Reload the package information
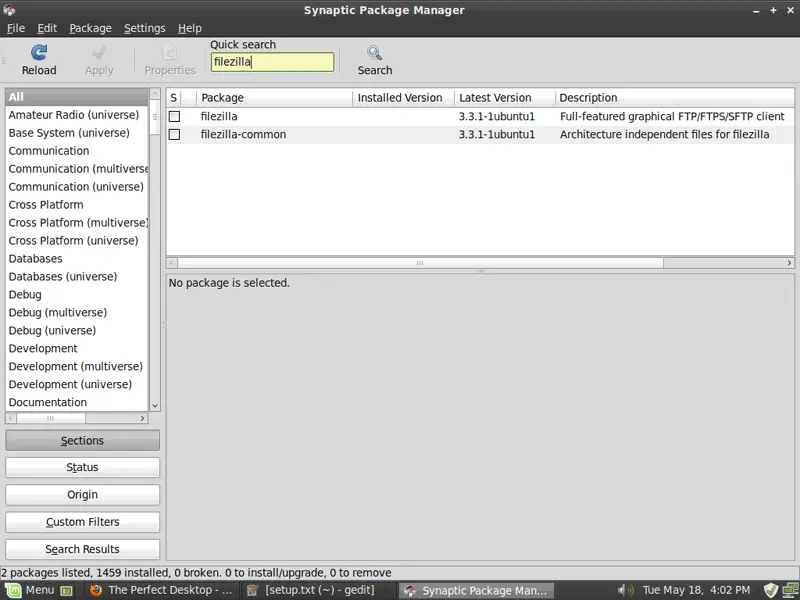The height and width of the screenshot is (600, 800). [x=39, y=60]
